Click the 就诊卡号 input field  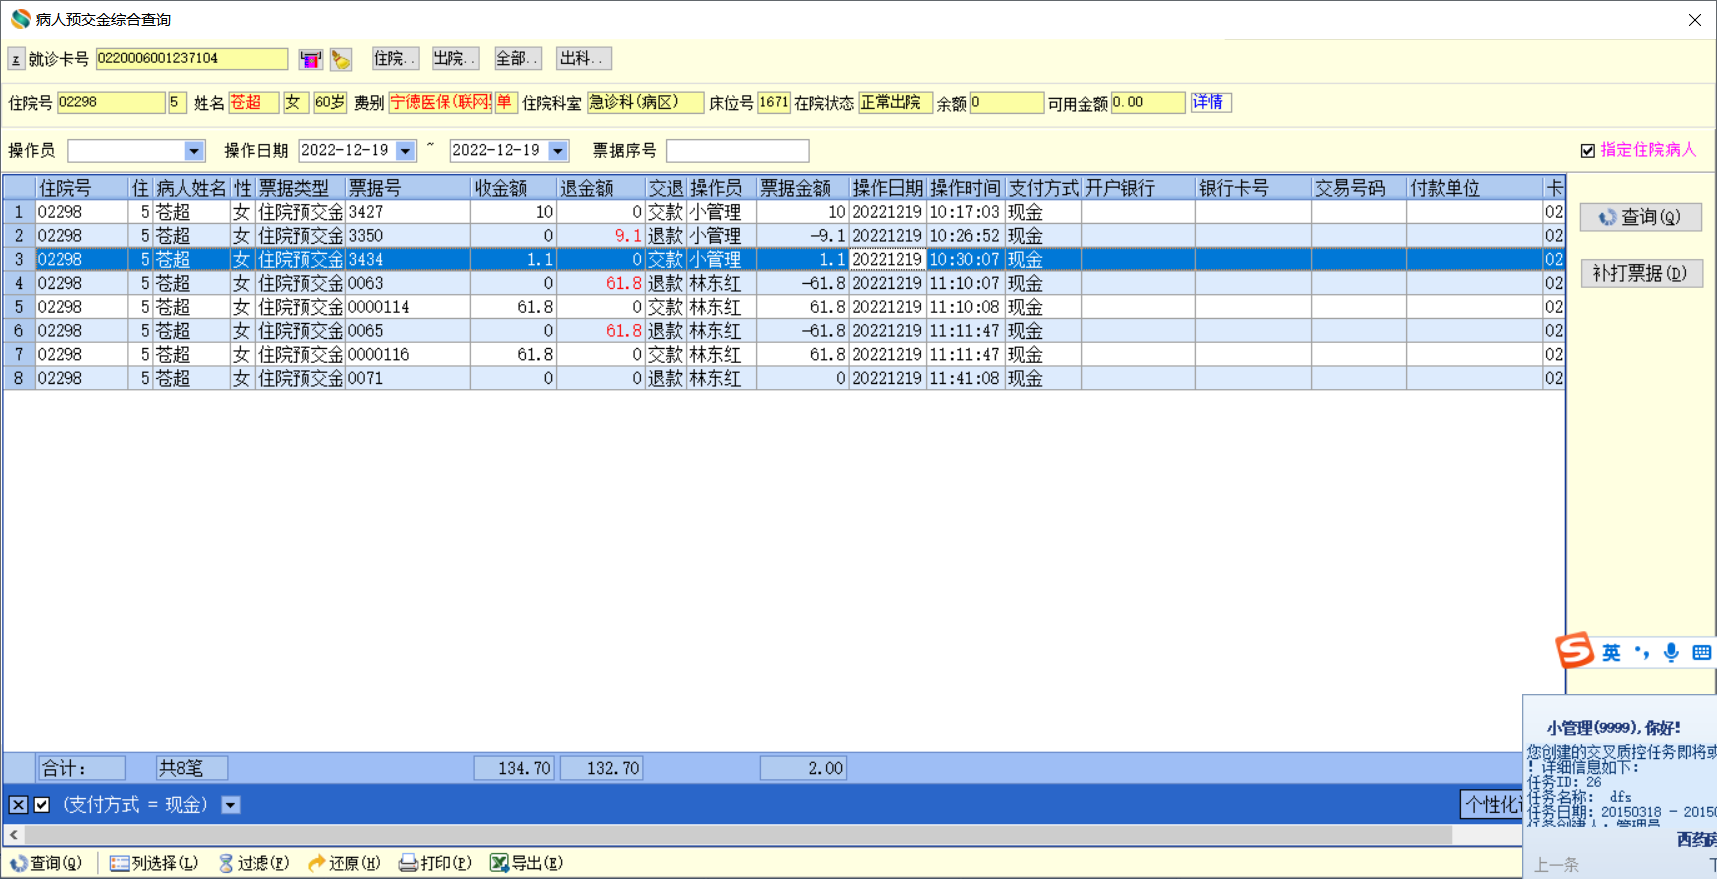[191, 59]
